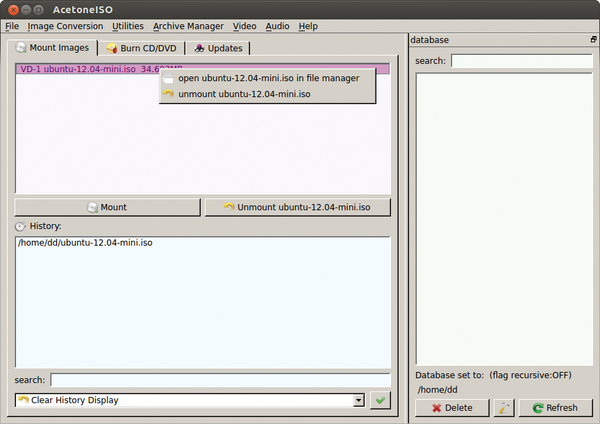Open the Image Conversion menu
Screen dimensions: 600x424
click(65, 26)
